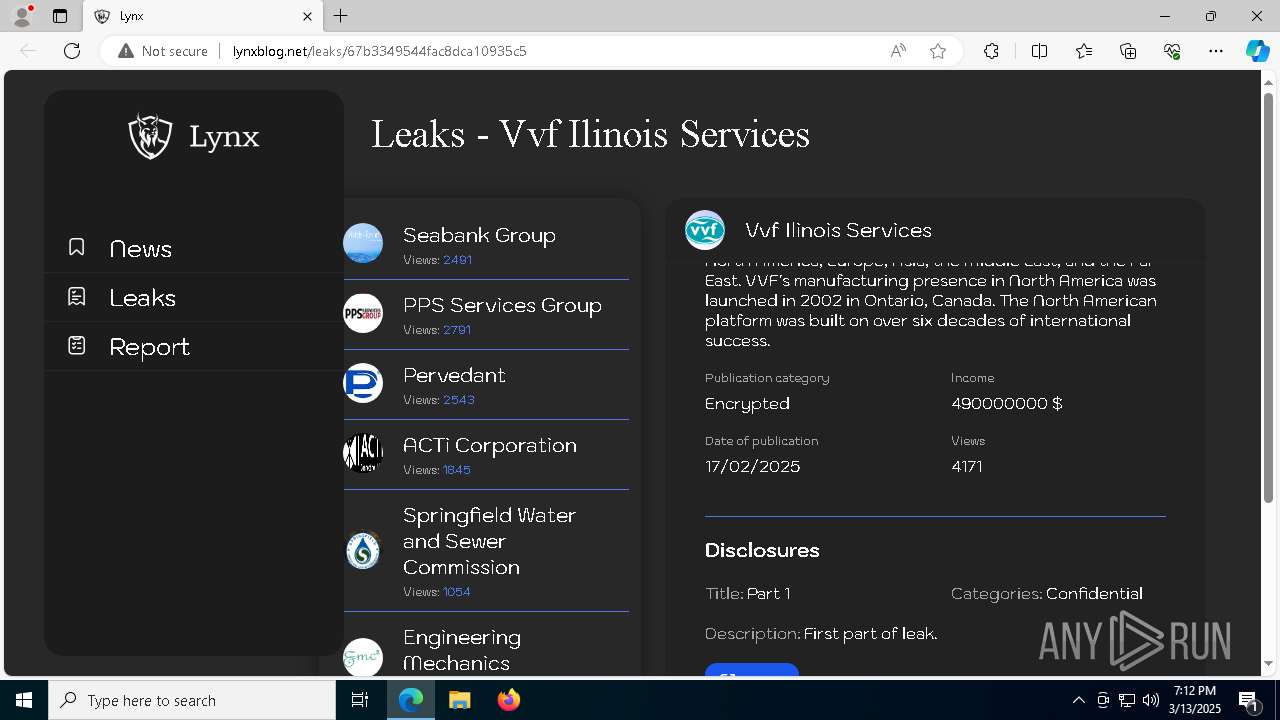
Task: Open the notification center icon
Action: [x=1248, y=700]
